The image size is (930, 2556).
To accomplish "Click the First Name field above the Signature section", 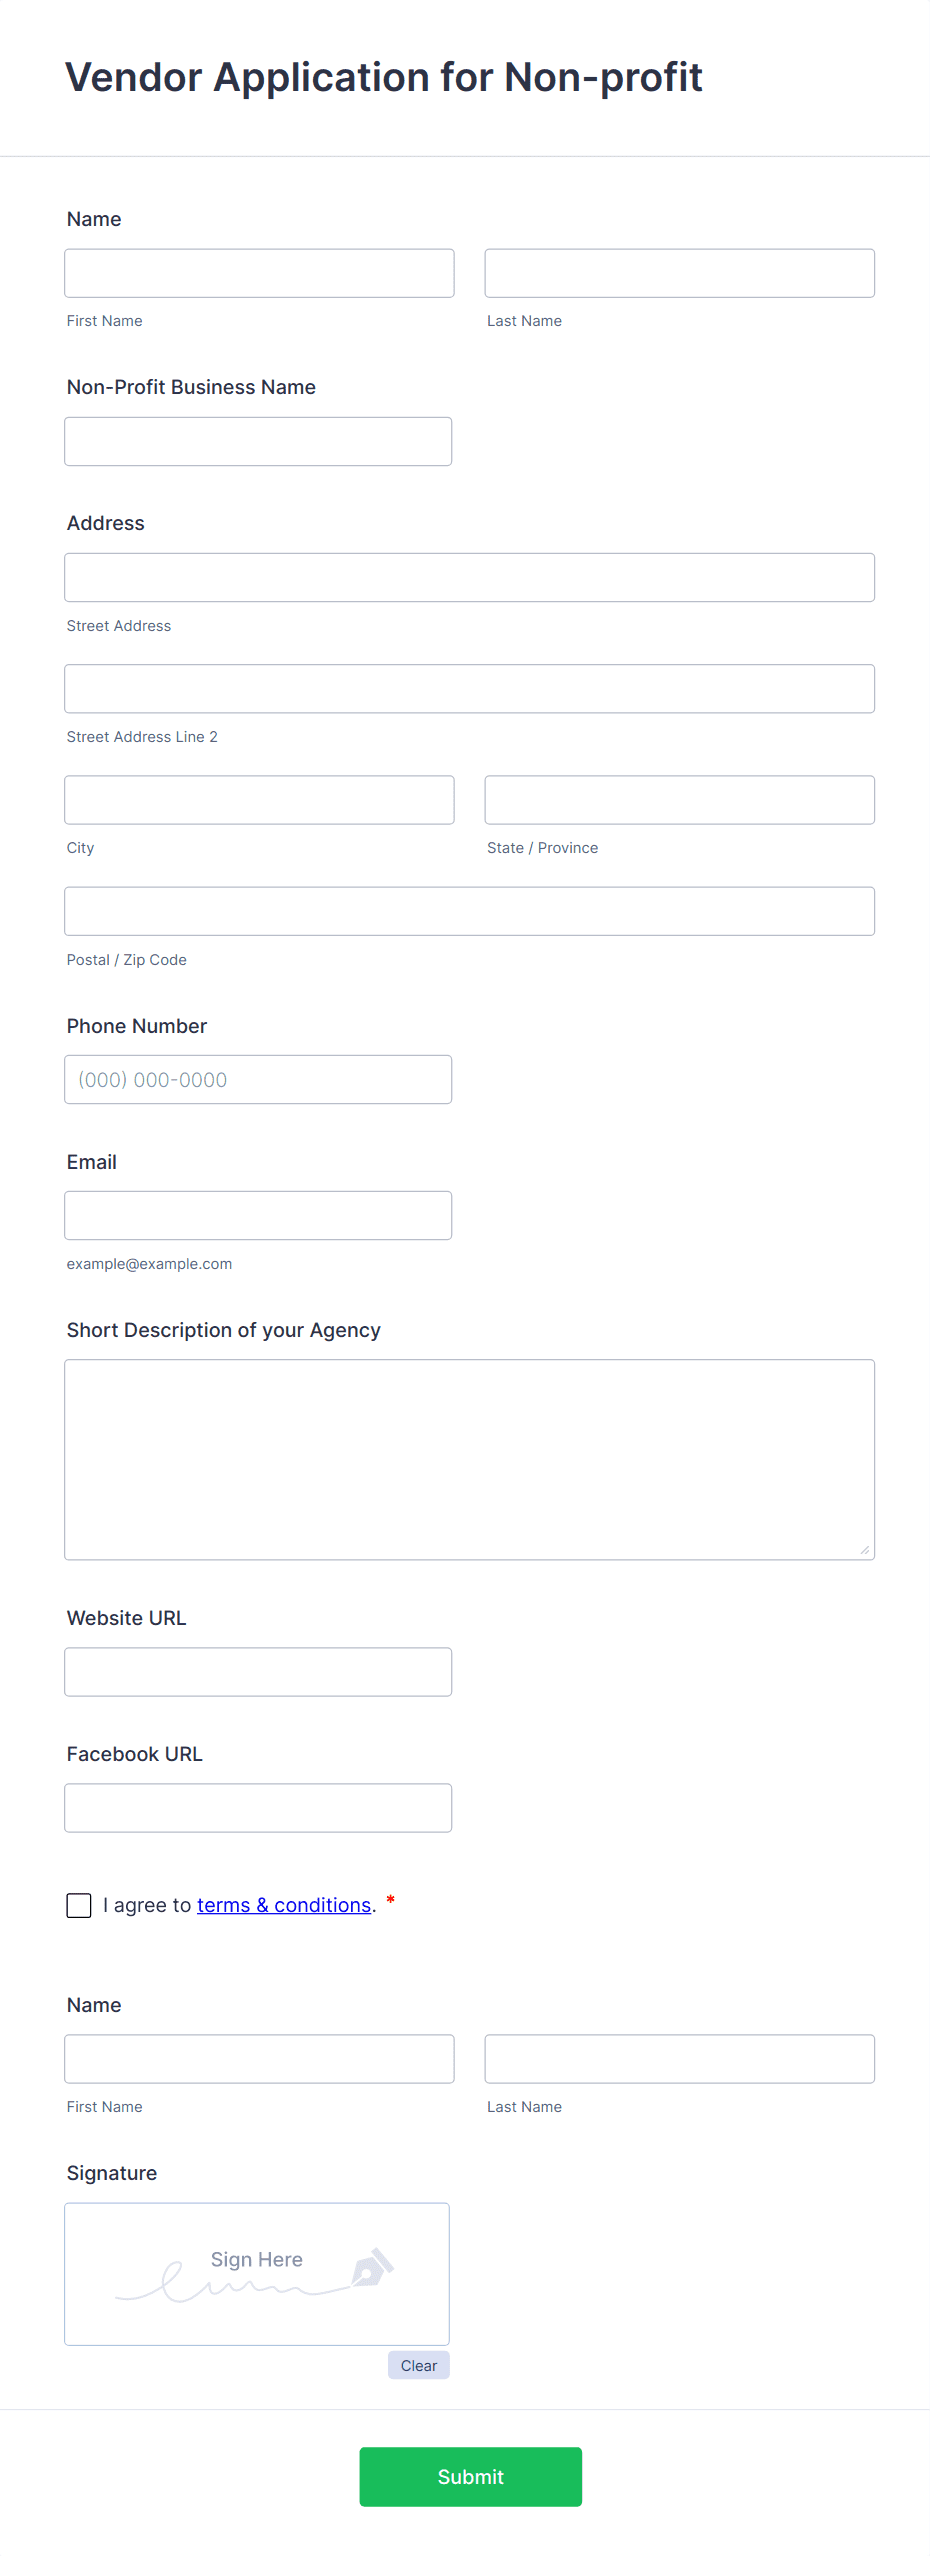I will [x=258, y=2058].
